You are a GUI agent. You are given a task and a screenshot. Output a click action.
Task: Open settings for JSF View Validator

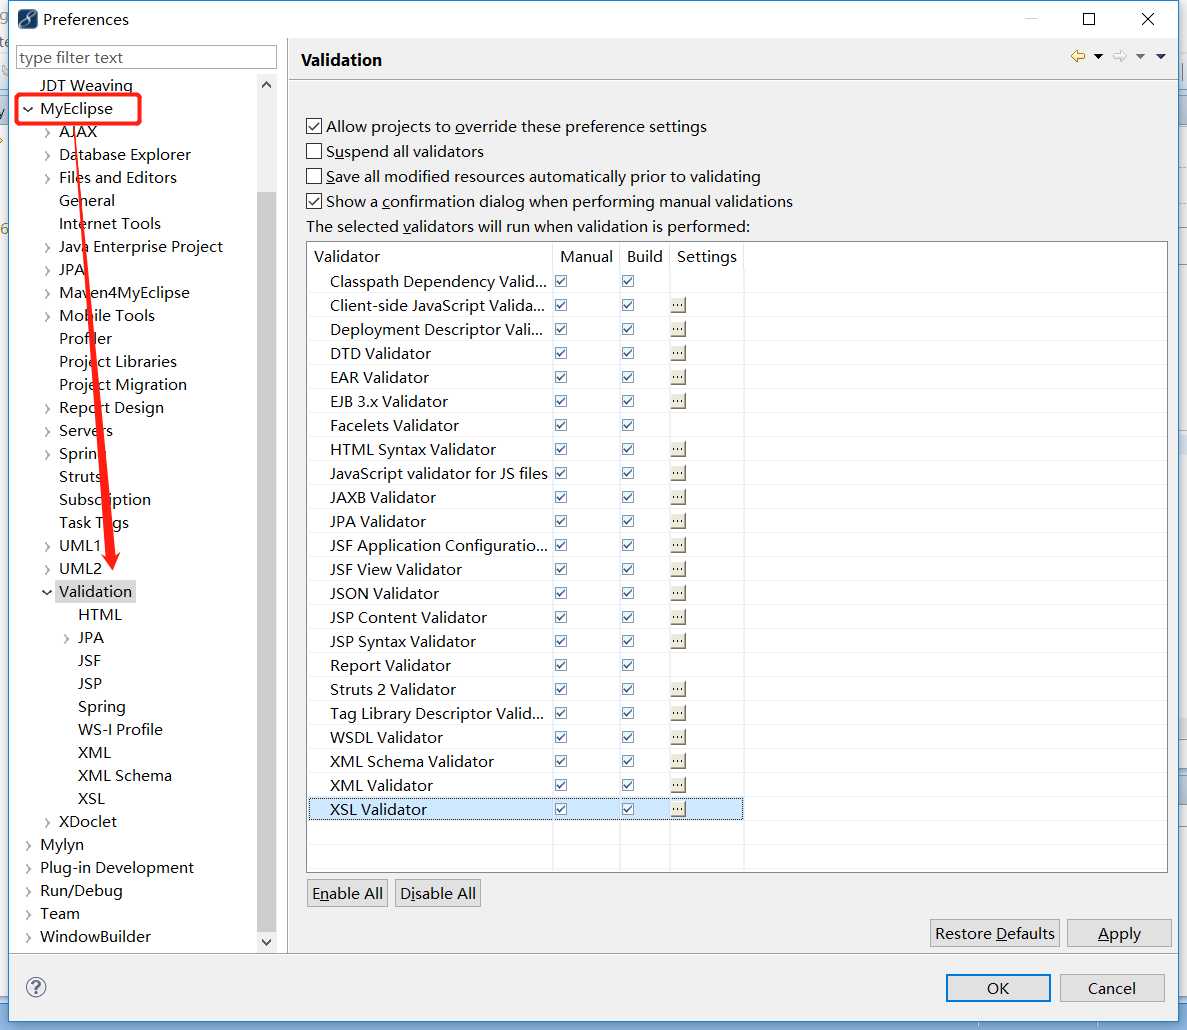tap(678, 569)
